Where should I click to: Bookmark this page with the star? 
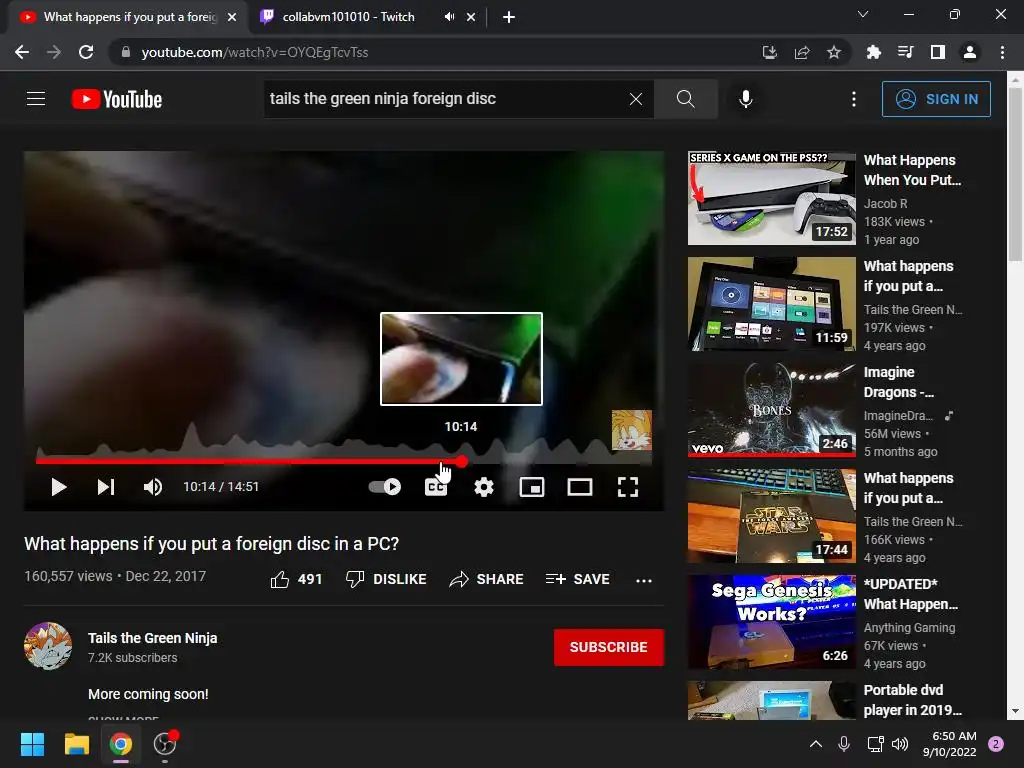click(x=834, y=52)
